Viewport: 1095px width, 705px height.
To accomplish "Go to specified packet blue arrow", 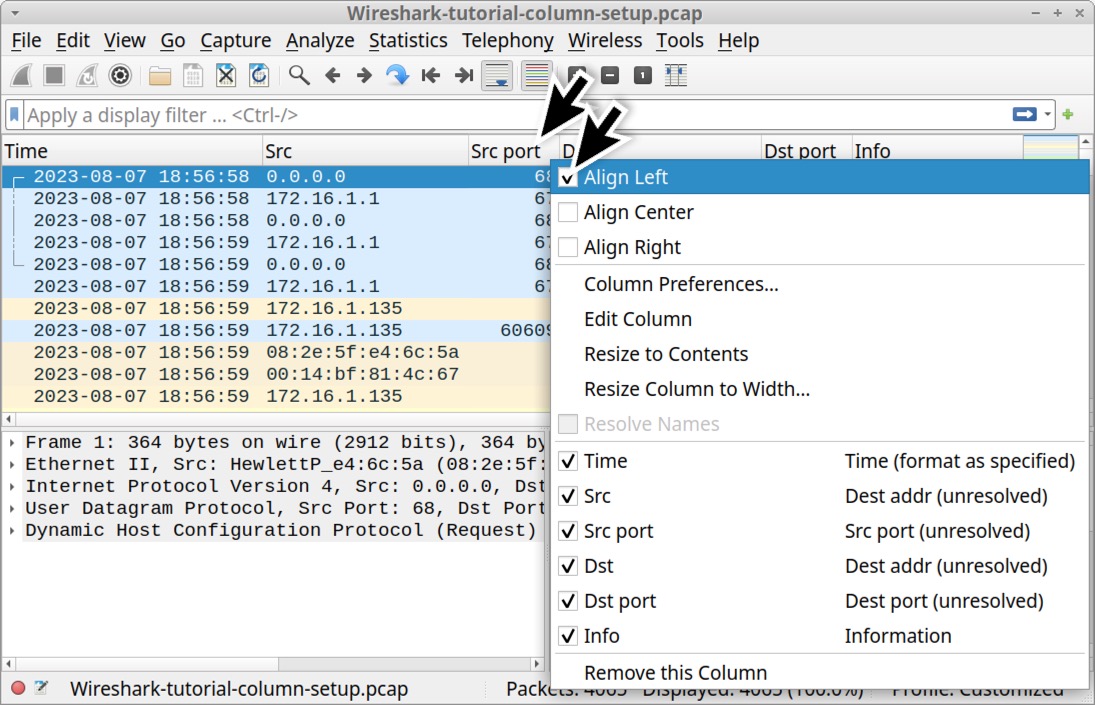I will tap(397, 75).
